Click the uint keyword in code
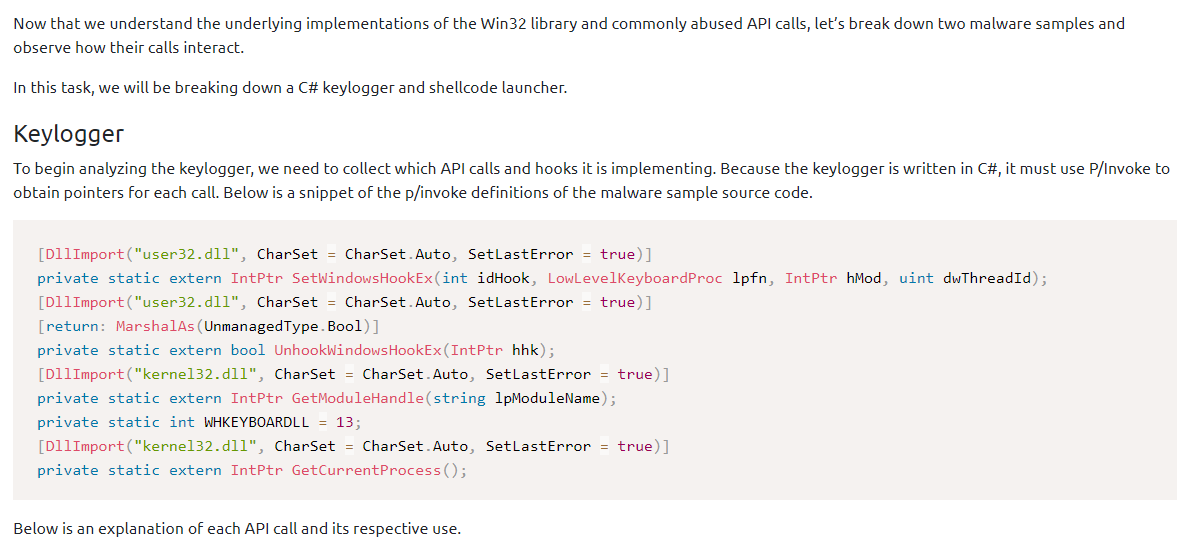 [916, 278]
